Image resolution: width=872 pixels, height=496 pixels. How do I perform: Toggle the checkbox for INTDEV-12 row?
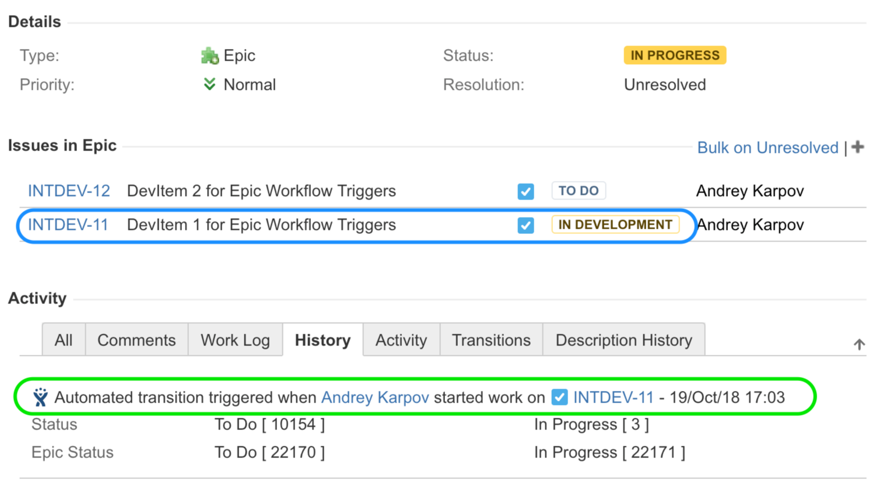tap(526, 191)
